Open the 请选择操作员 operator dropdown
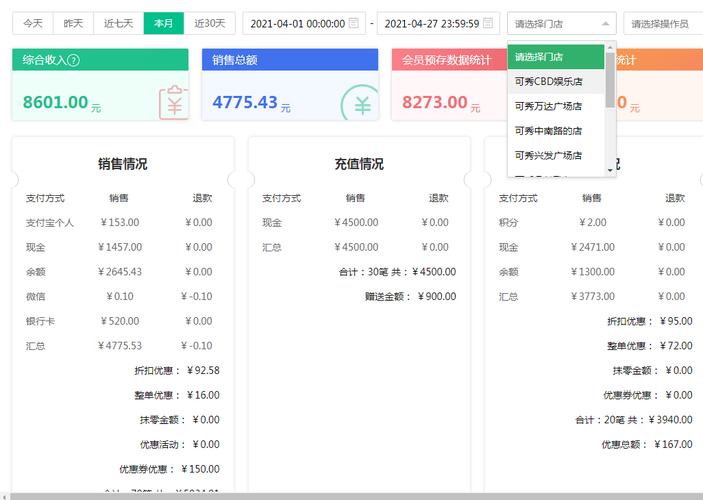This screenshot has width=703, height=500. pyautogui.click(x=663, y=23)
